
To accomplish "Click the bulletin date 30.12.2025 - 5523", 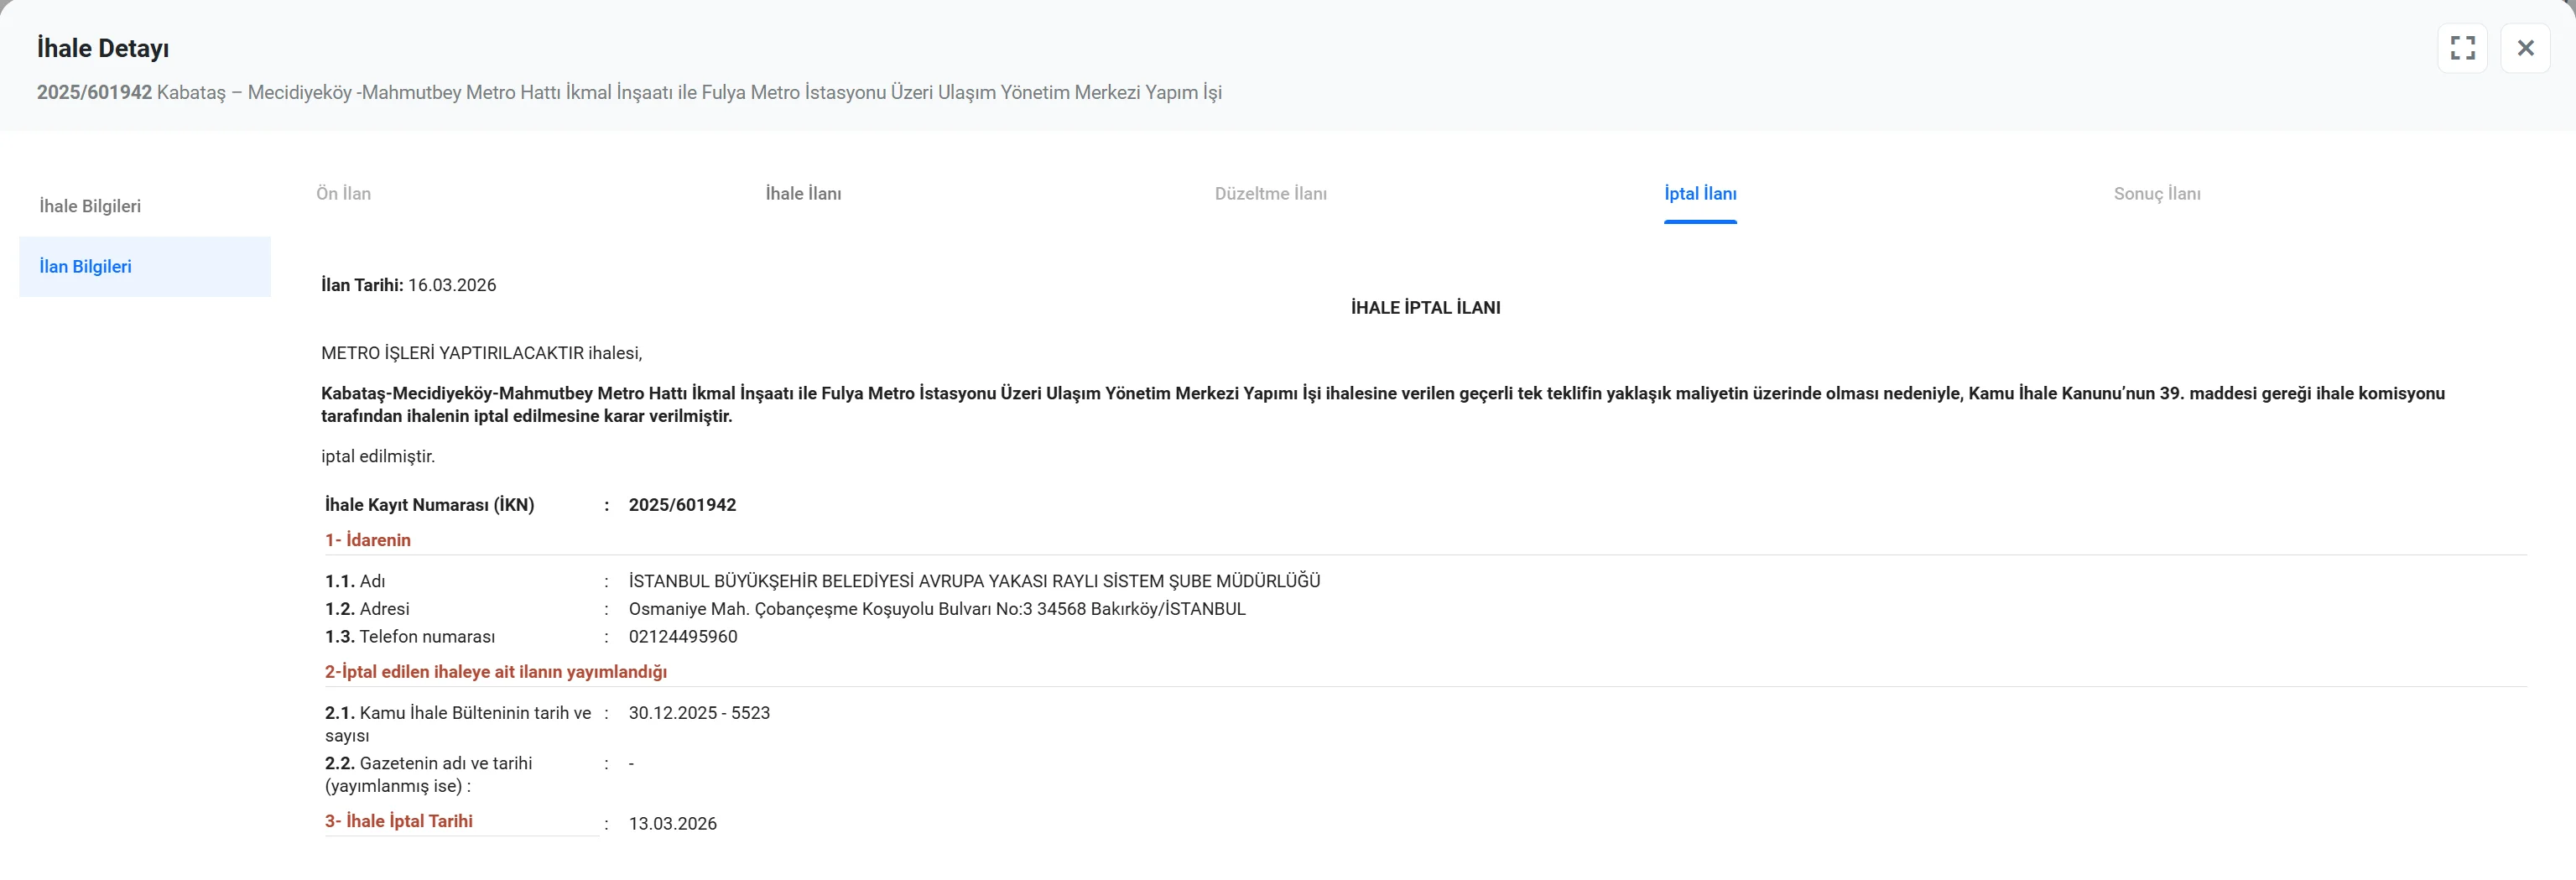I will [x=699, y=713].
